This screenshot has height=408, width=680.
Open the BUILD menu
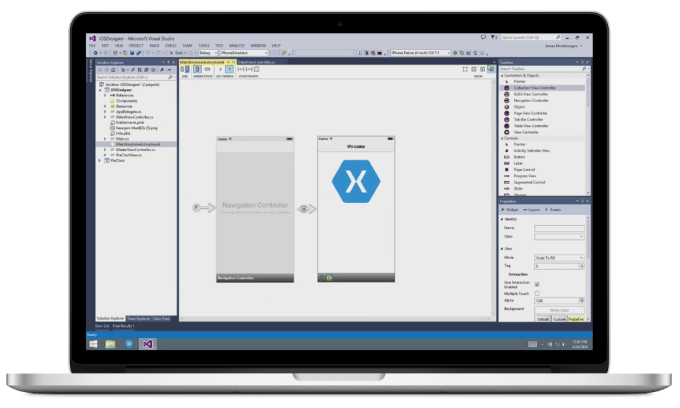click(x=154, y=46)
